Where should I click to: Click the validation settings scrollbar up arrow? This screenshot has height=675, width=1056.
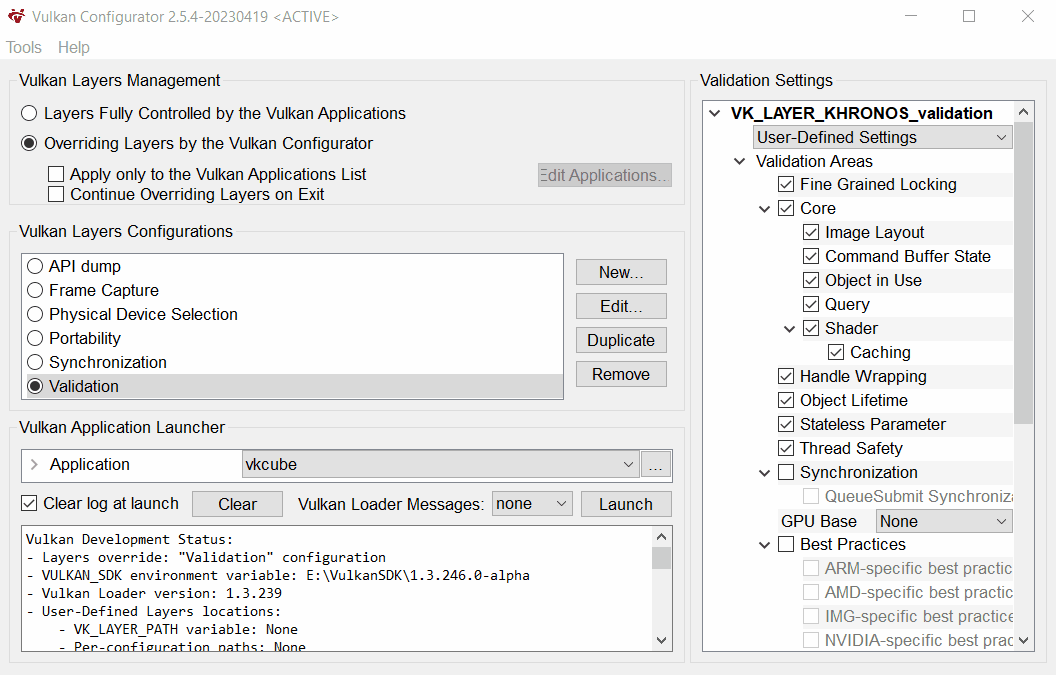[1024, 112]
